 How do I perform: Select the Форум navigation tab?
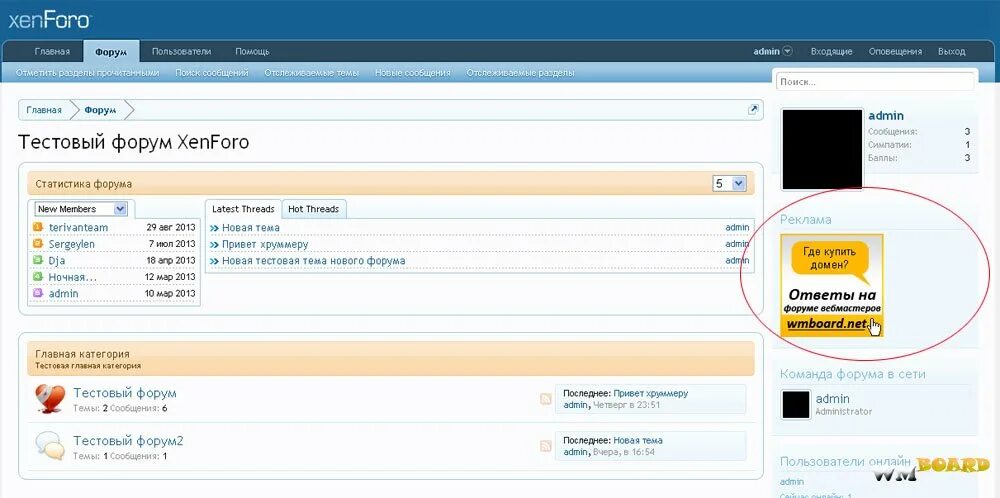click(x=111, y=52)
